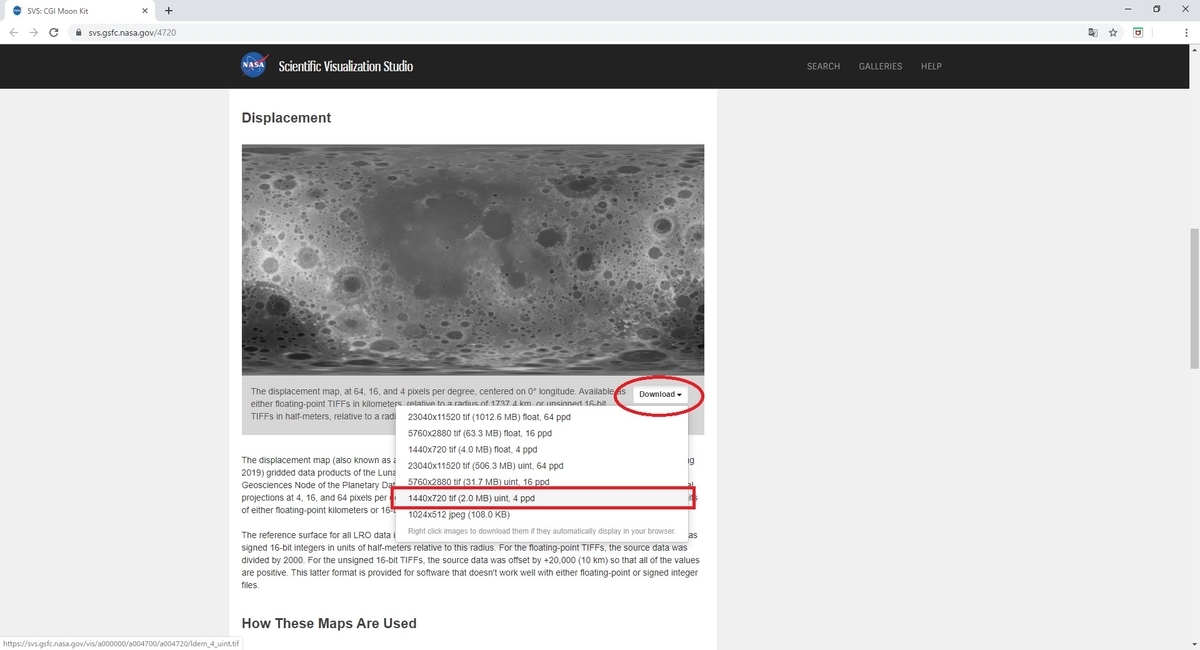Bookmark this page with the star icon

1113,32
